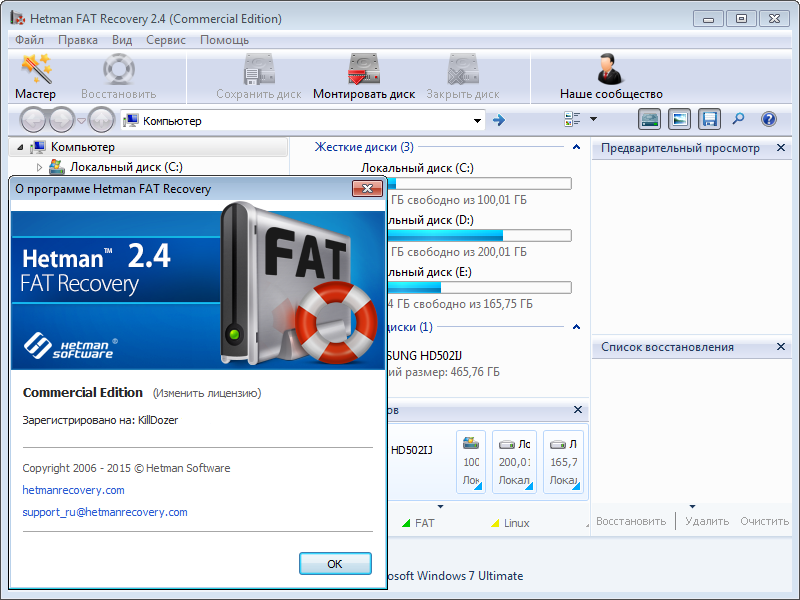Open the Правка menu
Viewport: 800px width, 600px height.
(x=78, y=40)
